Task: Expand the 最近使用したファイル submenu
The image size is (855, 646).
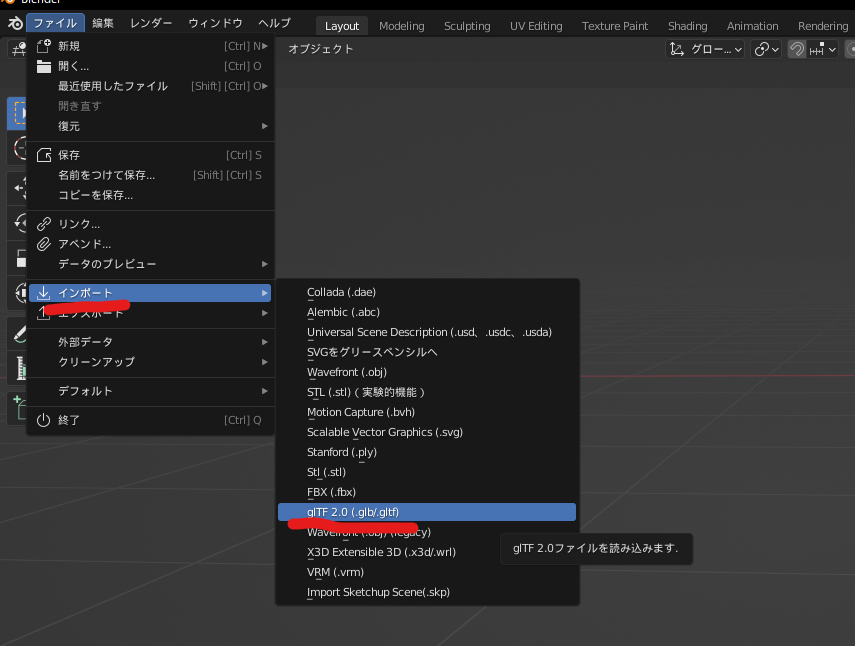Action: click(150, 86)
